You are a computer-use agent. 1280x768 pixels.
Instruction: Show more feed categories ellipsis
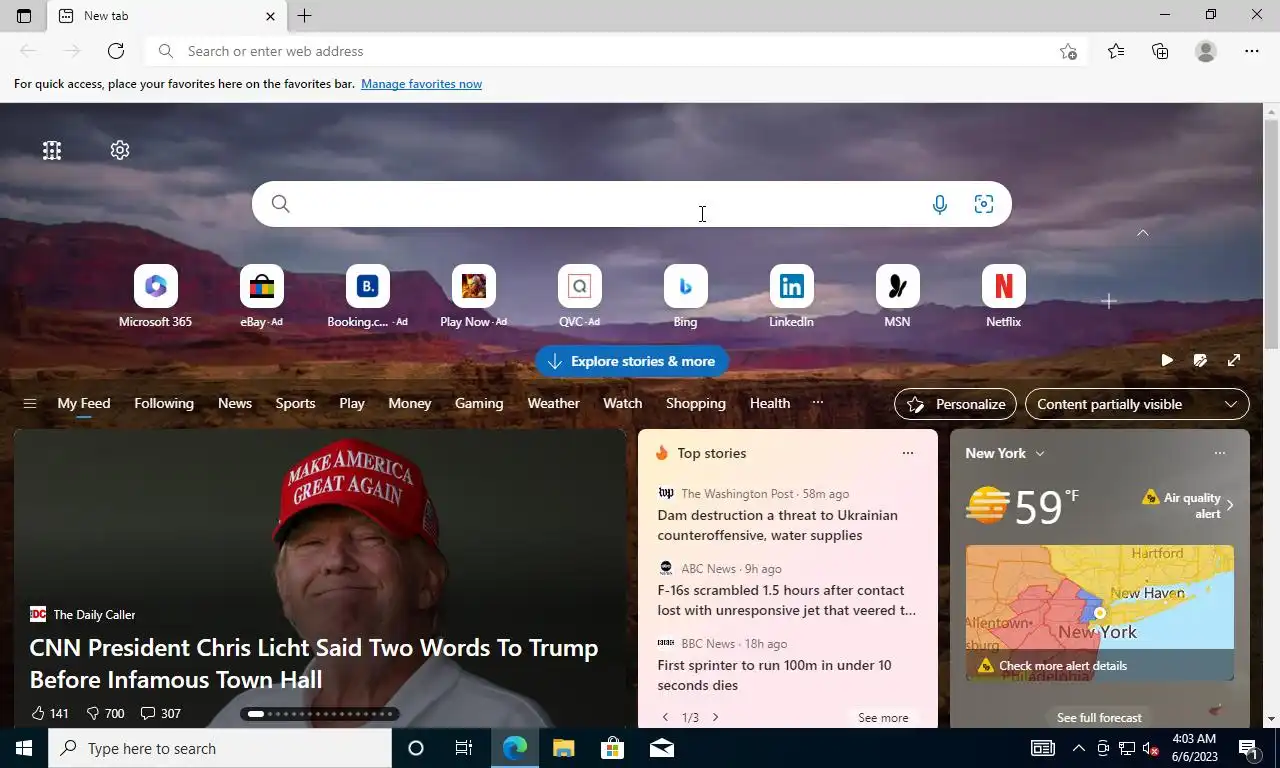(817, 403)
